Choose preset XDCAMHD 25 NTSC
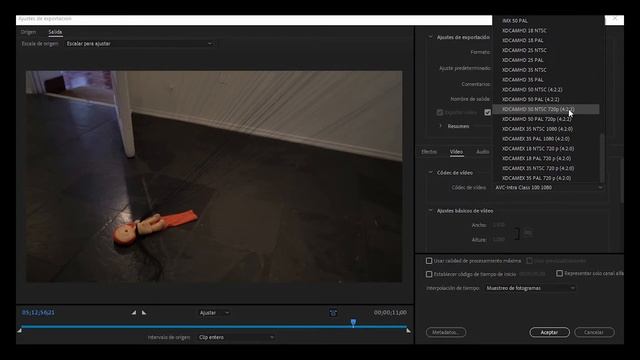This screenshot has width=640, height=360. point(546,50)
